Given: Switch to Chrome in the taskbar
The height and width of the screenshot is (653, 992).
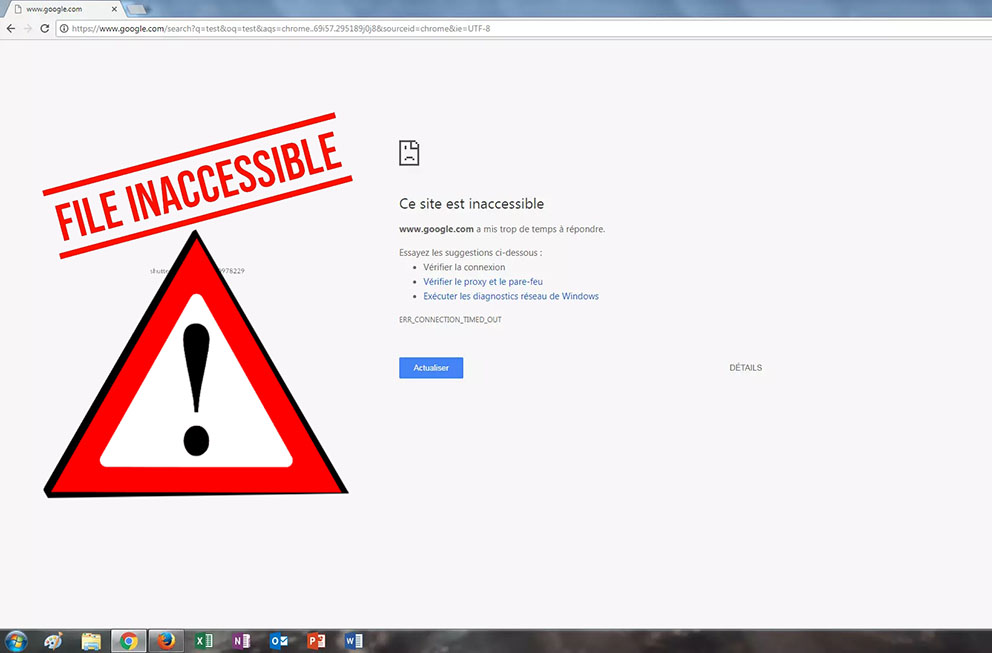Looking at the screenshot, I should 128,641.
